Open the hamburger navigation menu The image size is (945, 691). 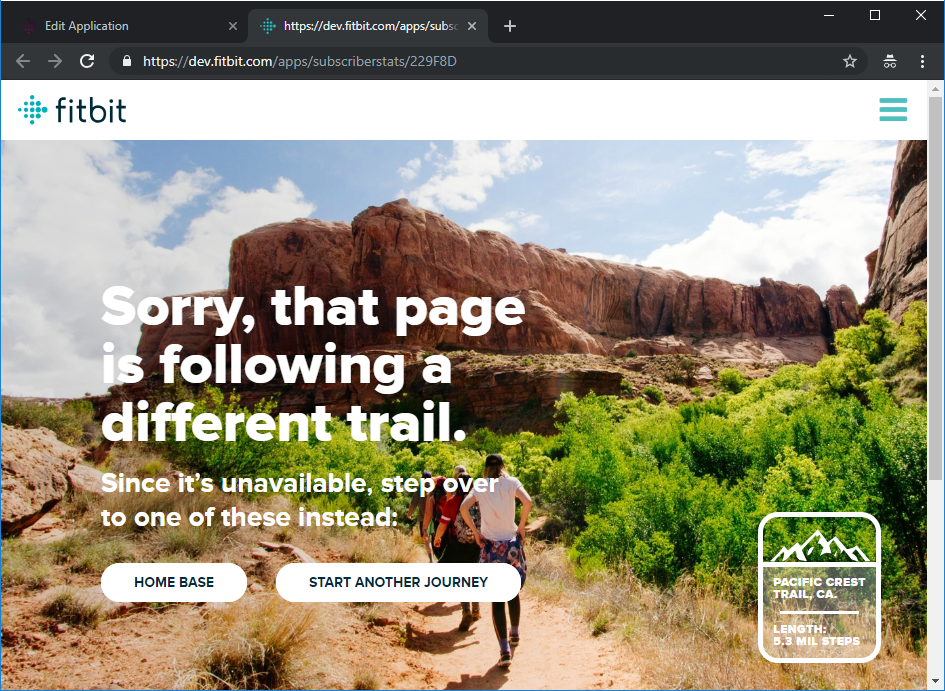click(893, 110)
